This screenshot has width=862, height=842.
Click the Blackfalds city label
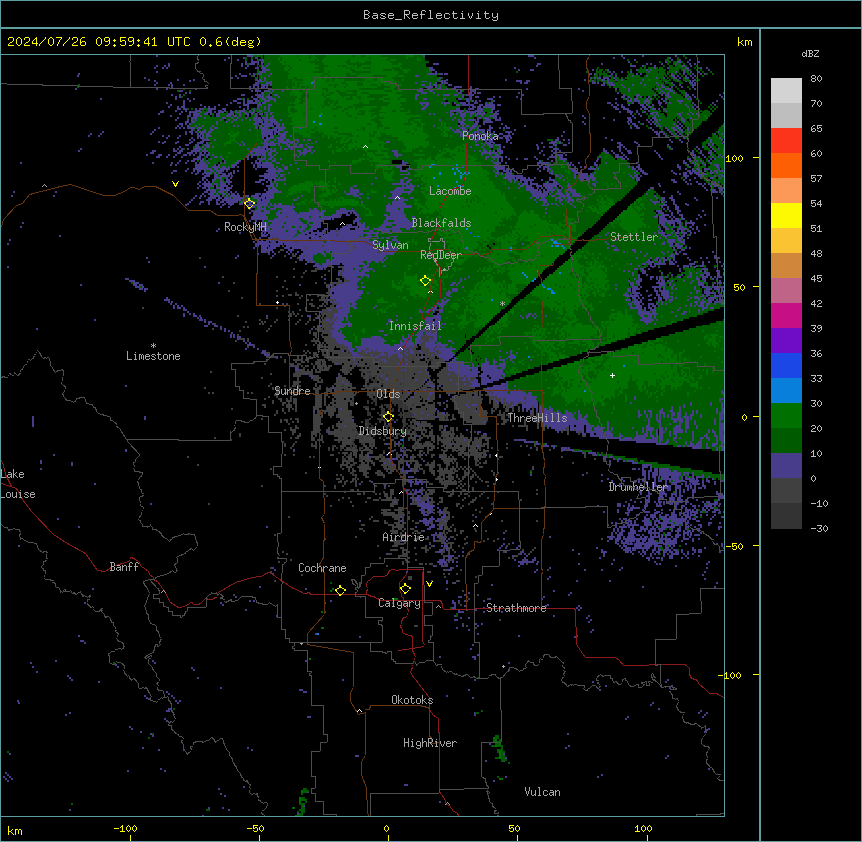coord(441,223)
